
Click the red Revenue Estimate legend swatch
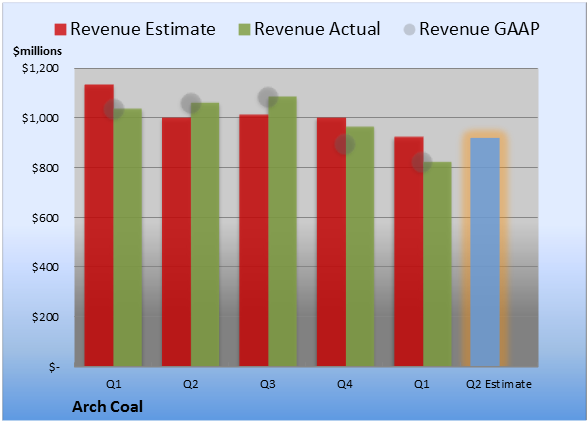(60, 29)
